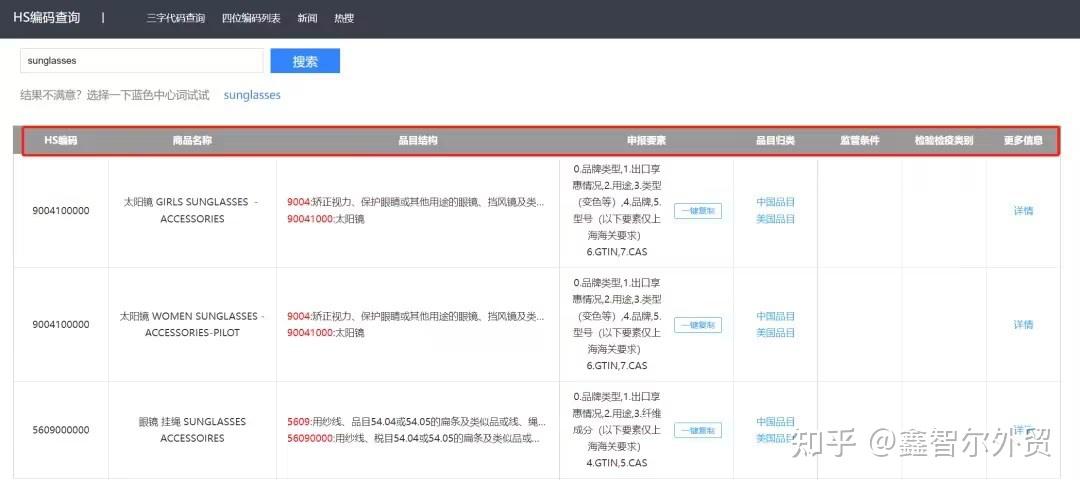Viewport: 1080px width, 487px height.
Task: Click the 商品名称 column header
Action: [192, 141]
